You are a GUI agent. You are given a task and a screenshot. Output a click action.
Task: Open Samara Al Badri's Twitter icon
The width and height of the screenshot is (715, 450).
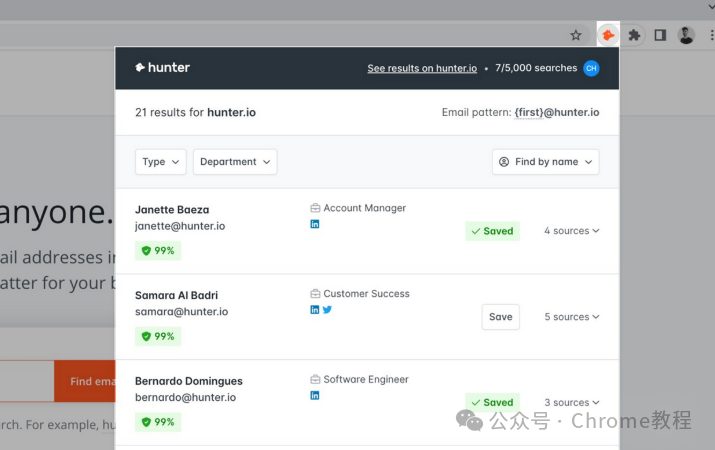(327, 310)
